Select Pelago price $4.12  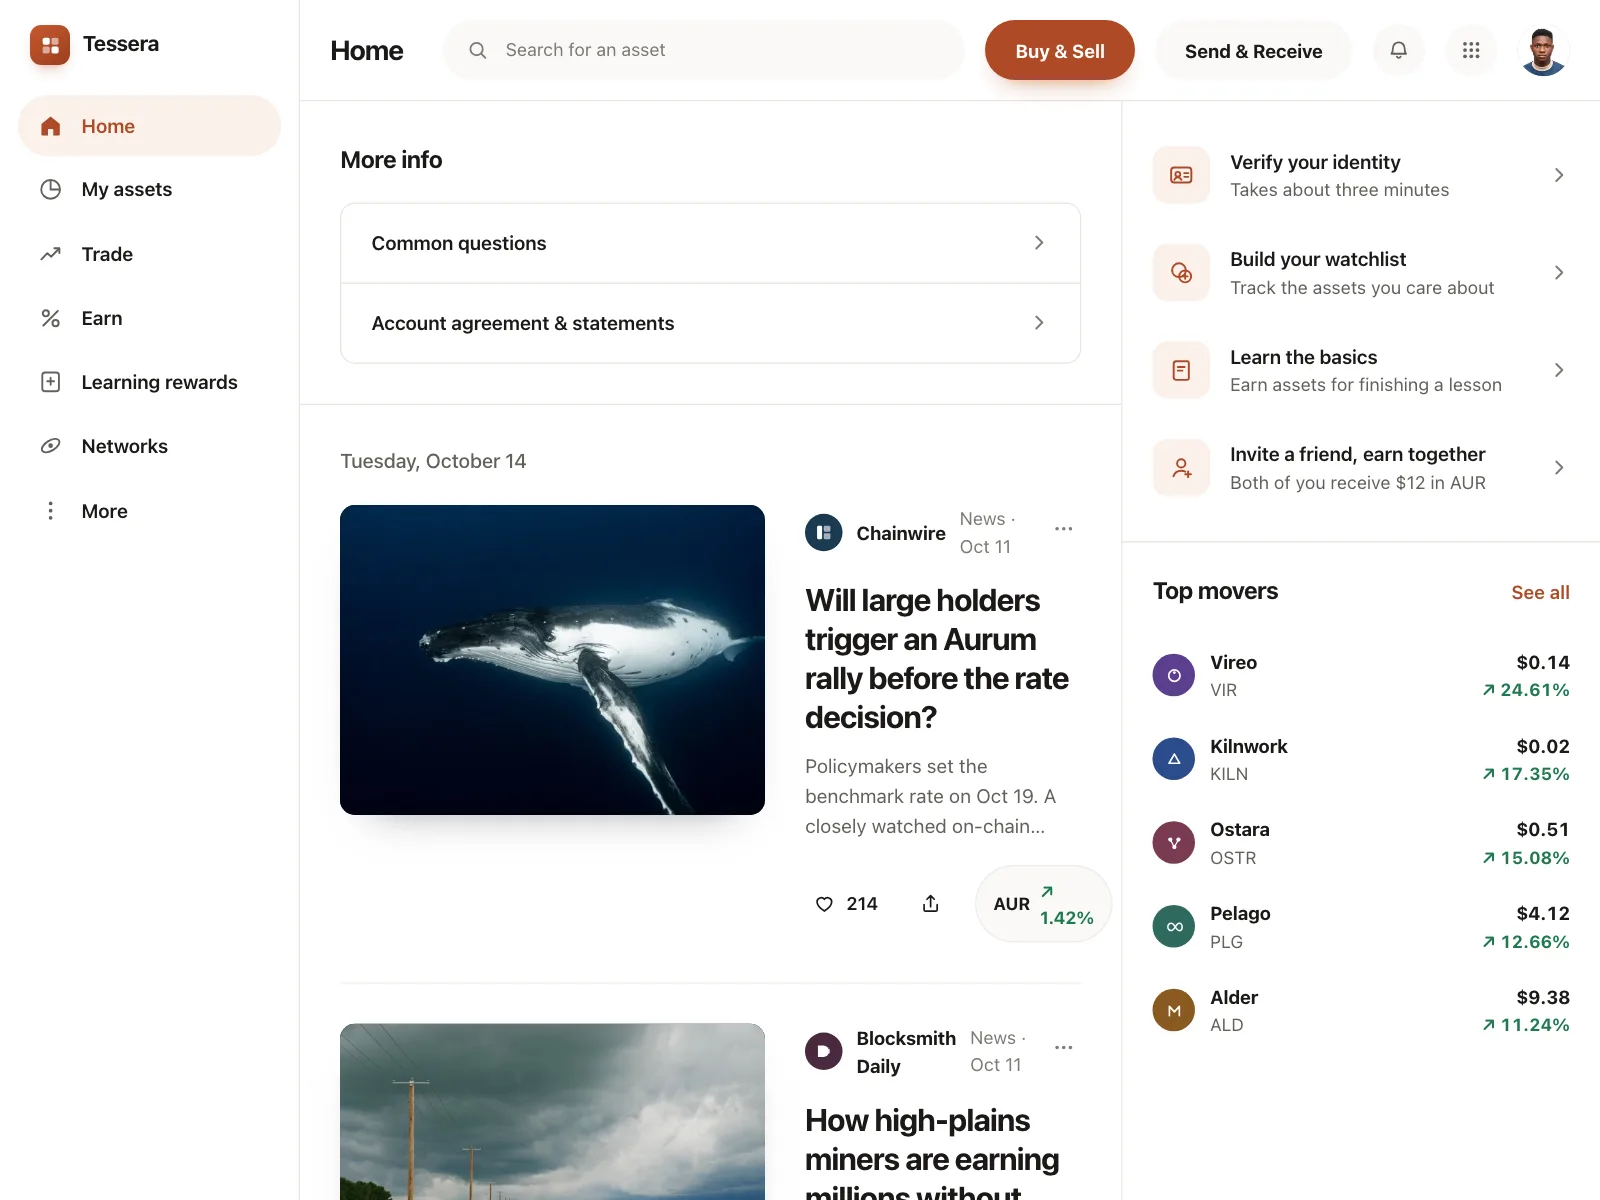[x=1543, y=913]
